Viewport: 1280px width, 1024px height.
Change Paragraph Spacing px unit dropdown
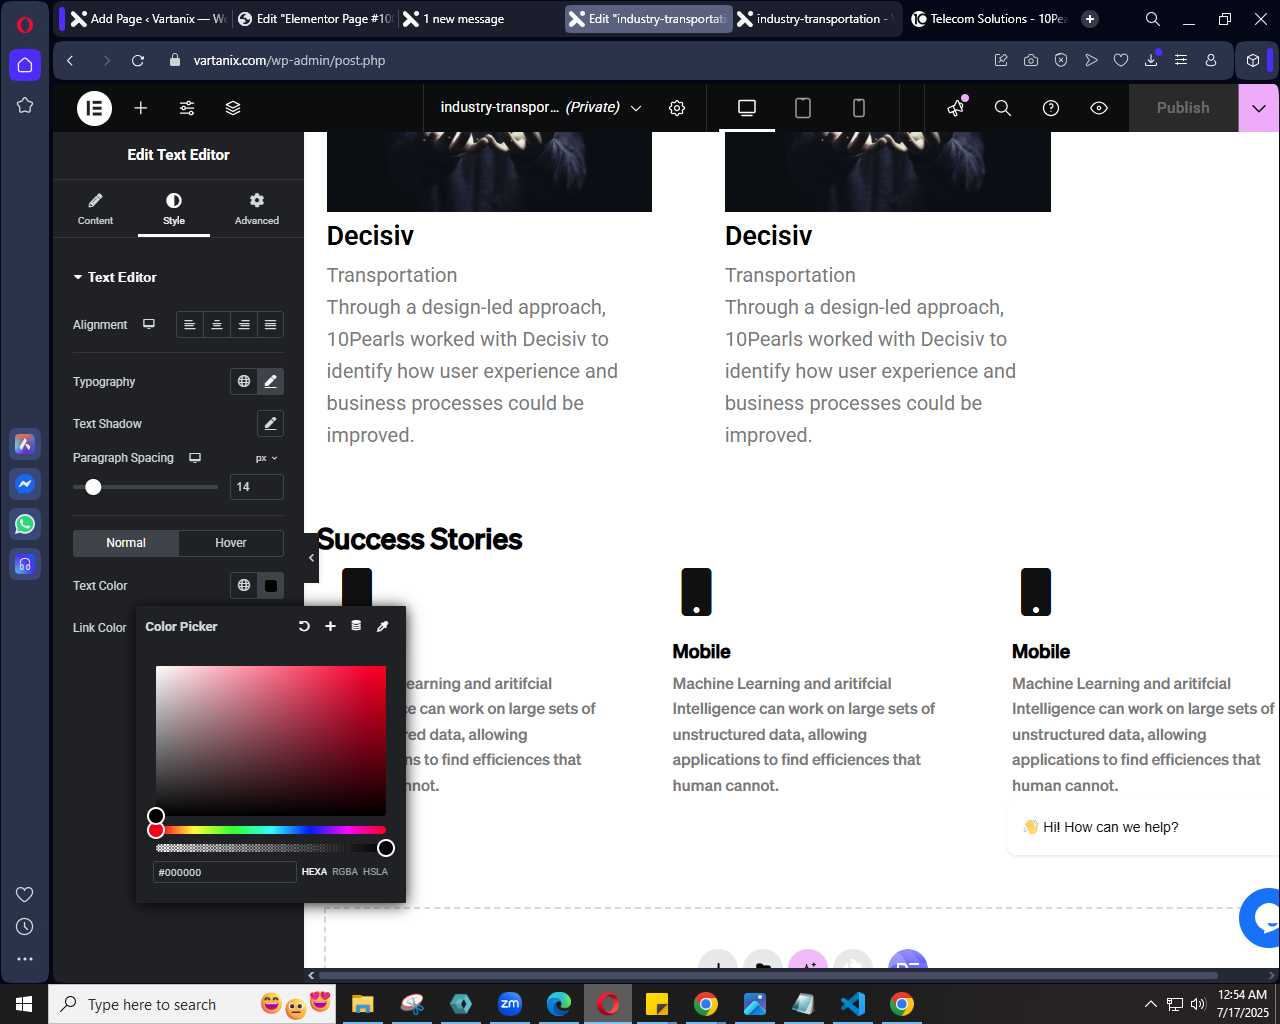[x=266, y=458]
